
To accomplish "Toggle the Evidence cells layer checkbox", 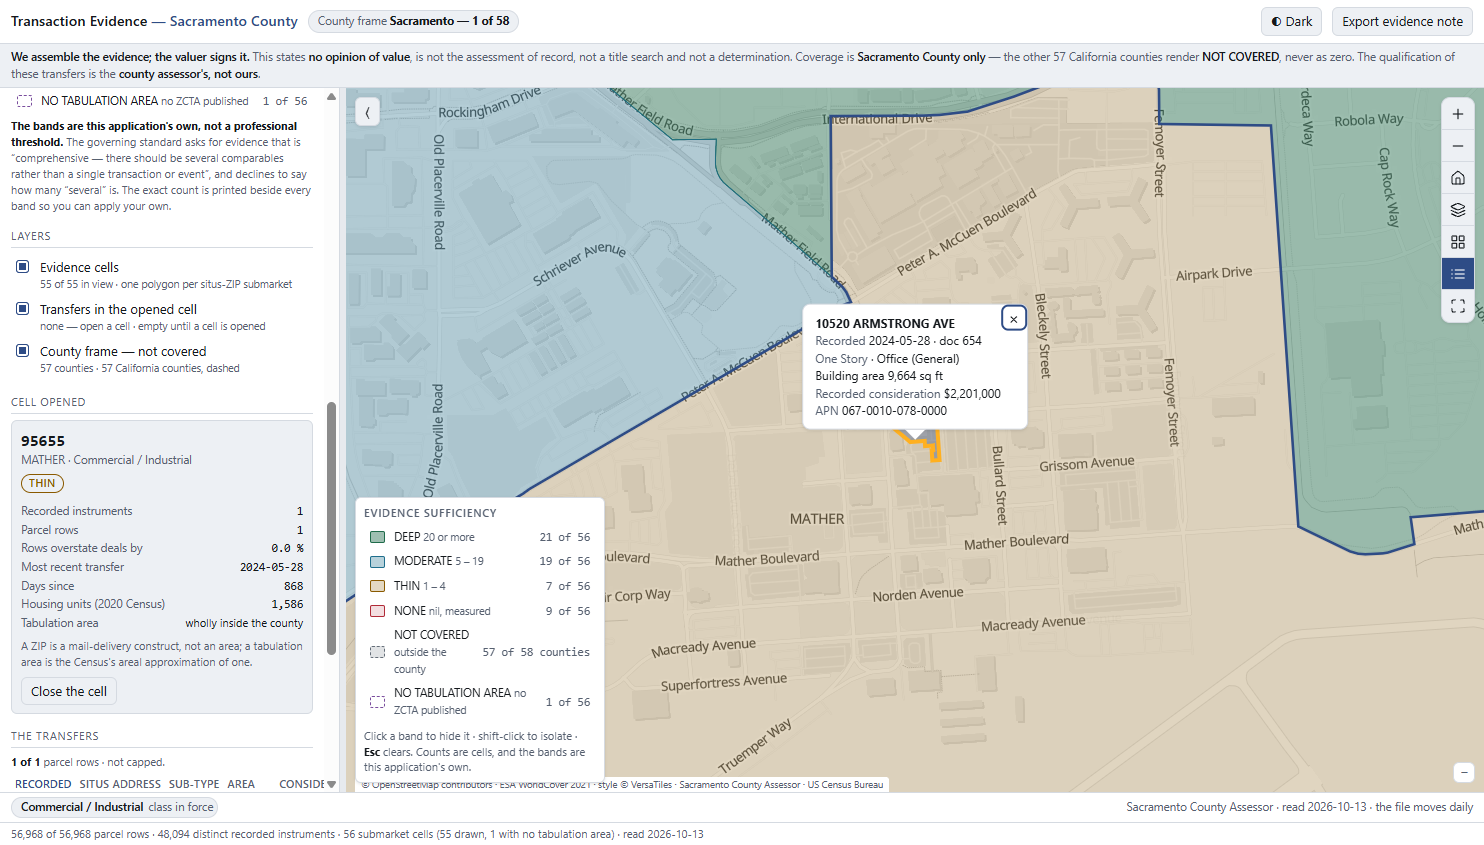I will click(22, 267).
